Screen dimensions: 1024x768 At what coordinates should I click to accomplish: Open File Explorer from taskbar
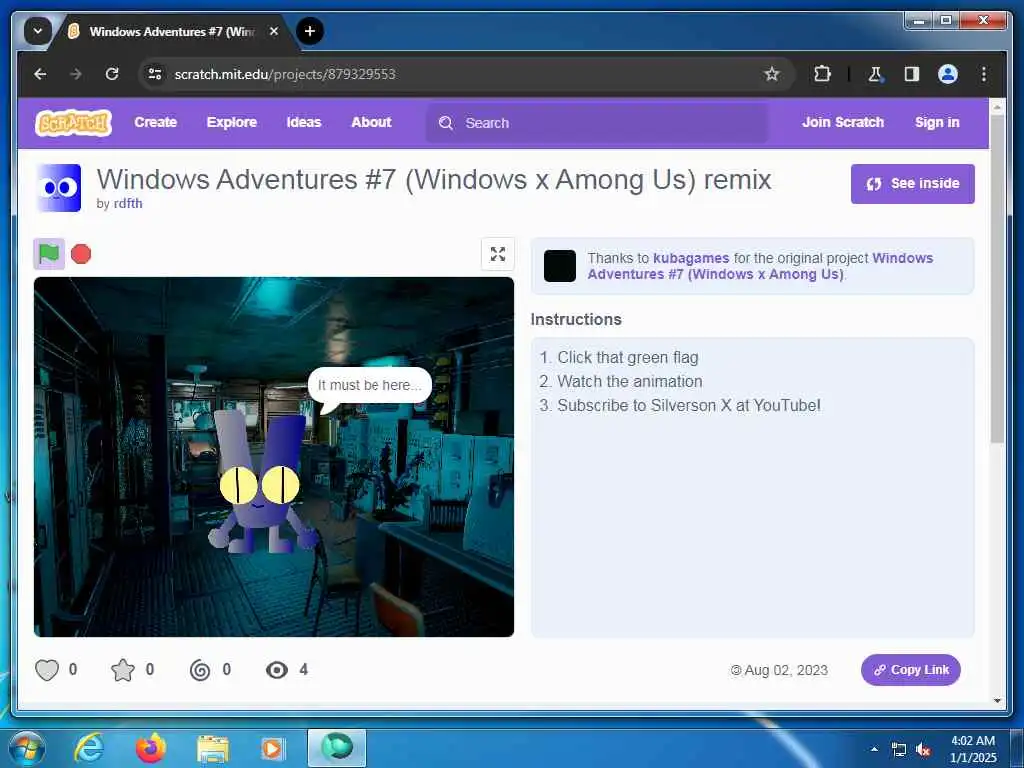[x=213, y=749]
